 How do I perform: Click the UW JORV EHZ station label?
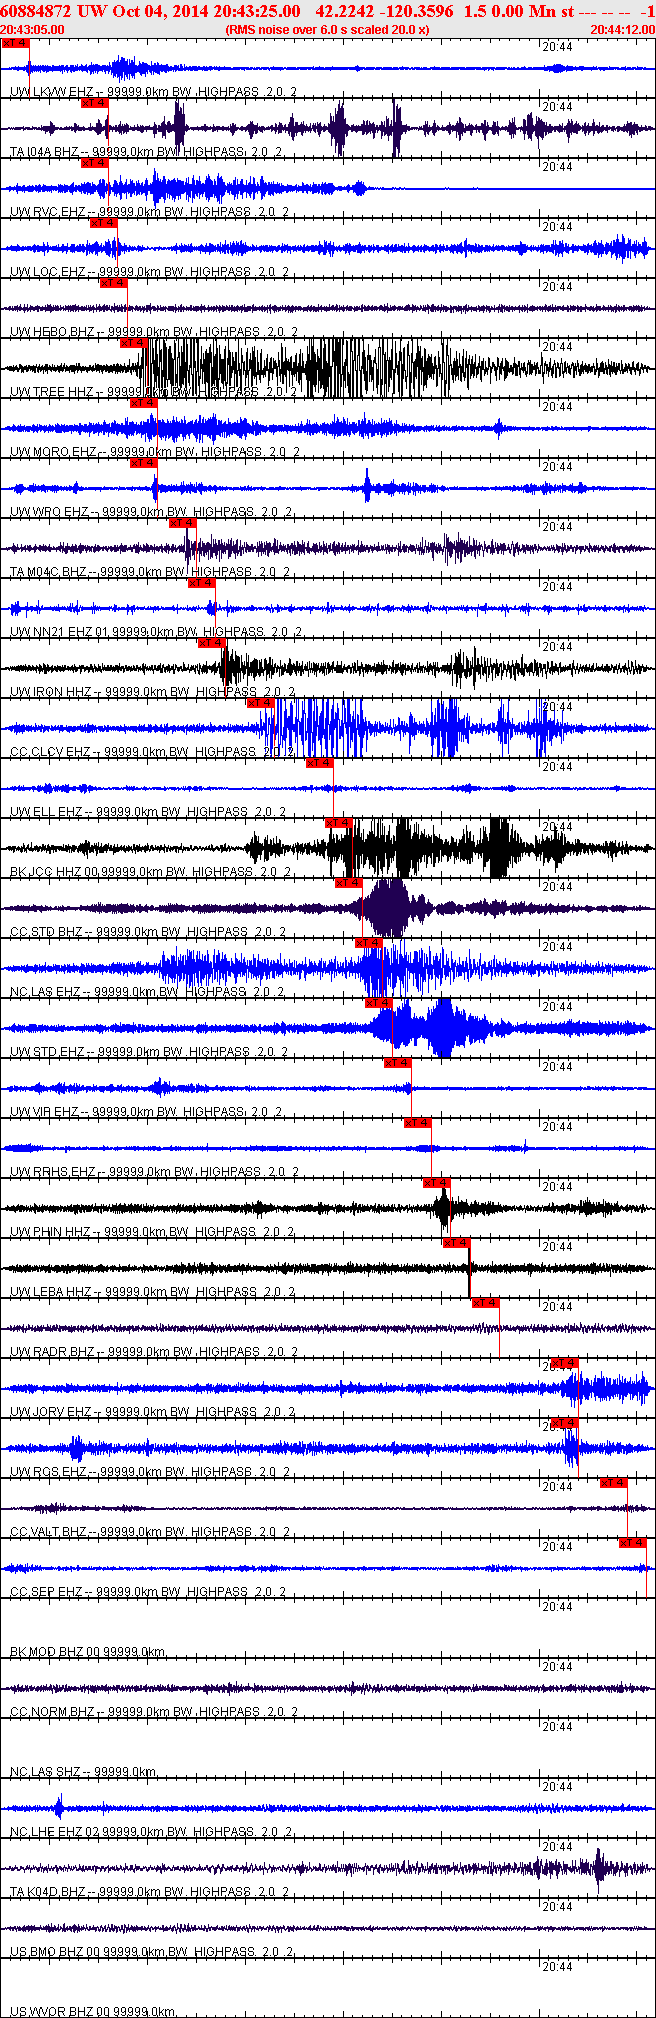[x=152, y=1412]
